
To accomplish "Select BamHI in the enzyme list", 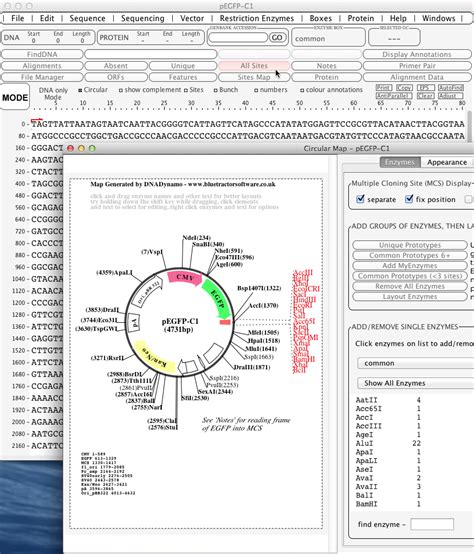I will coord(388,504).
